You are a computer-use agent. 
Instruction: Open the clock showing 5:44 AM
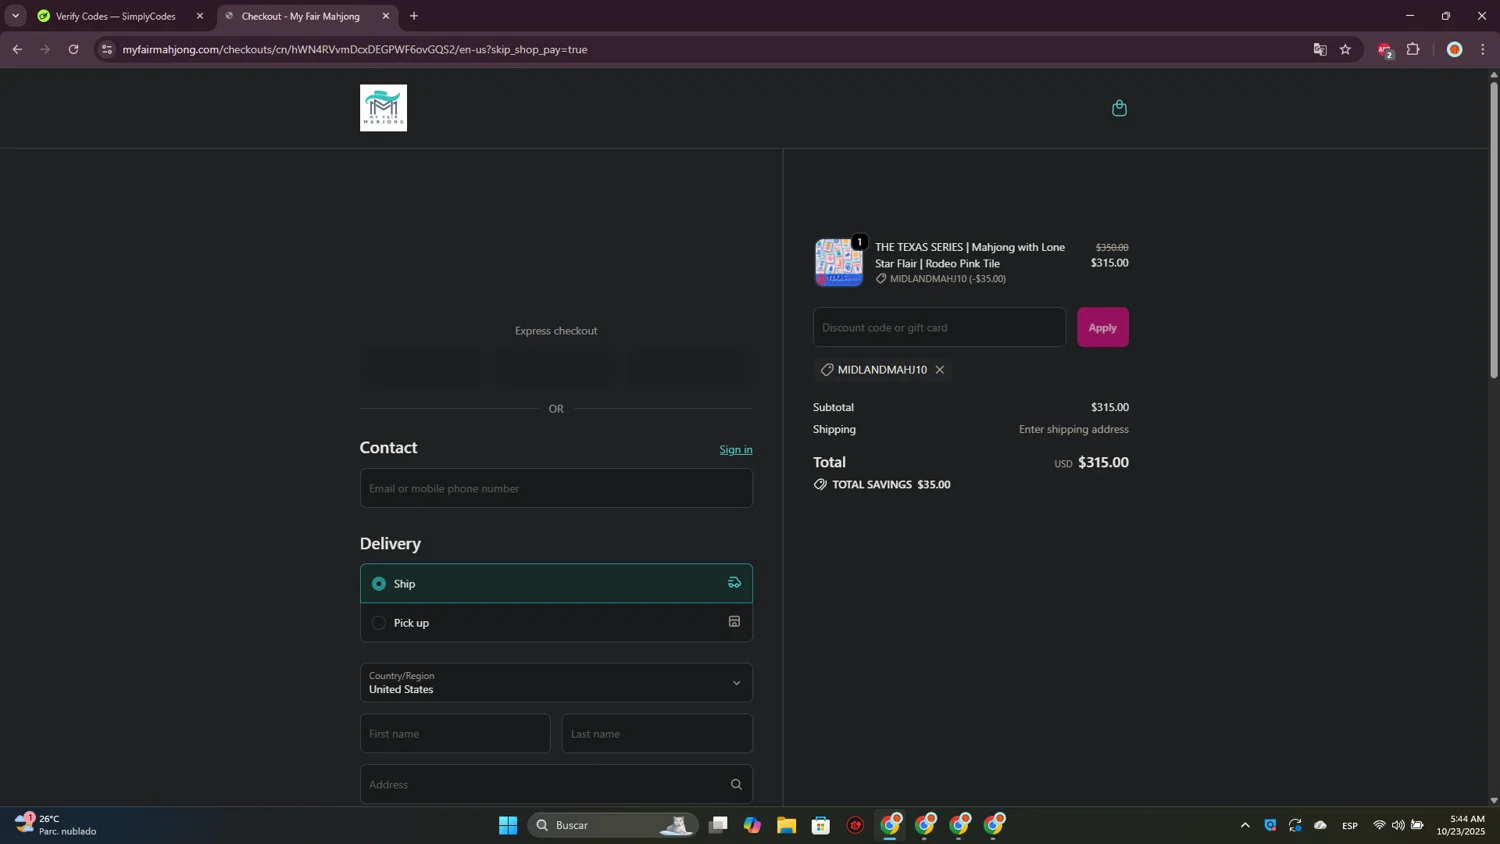[1461, 825]
